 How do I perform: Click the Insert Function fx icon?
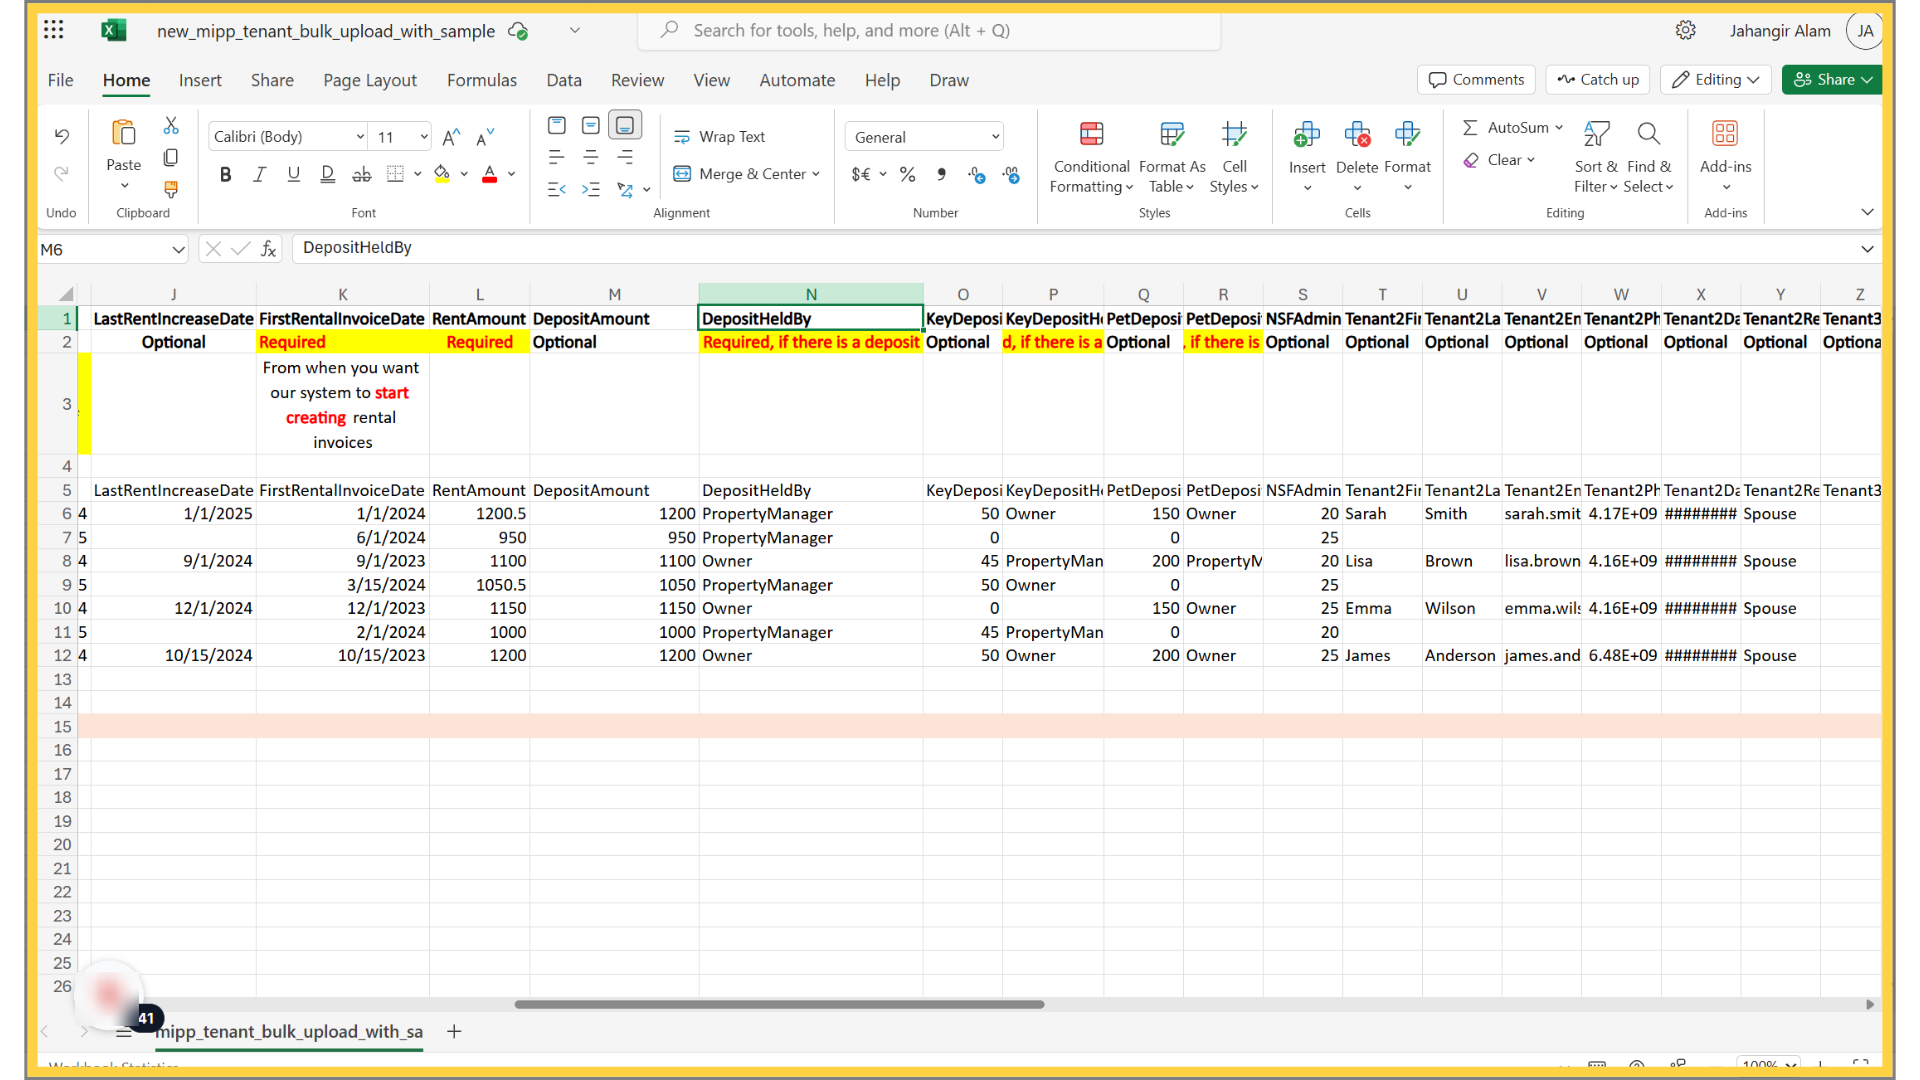[x=268, y=249]
